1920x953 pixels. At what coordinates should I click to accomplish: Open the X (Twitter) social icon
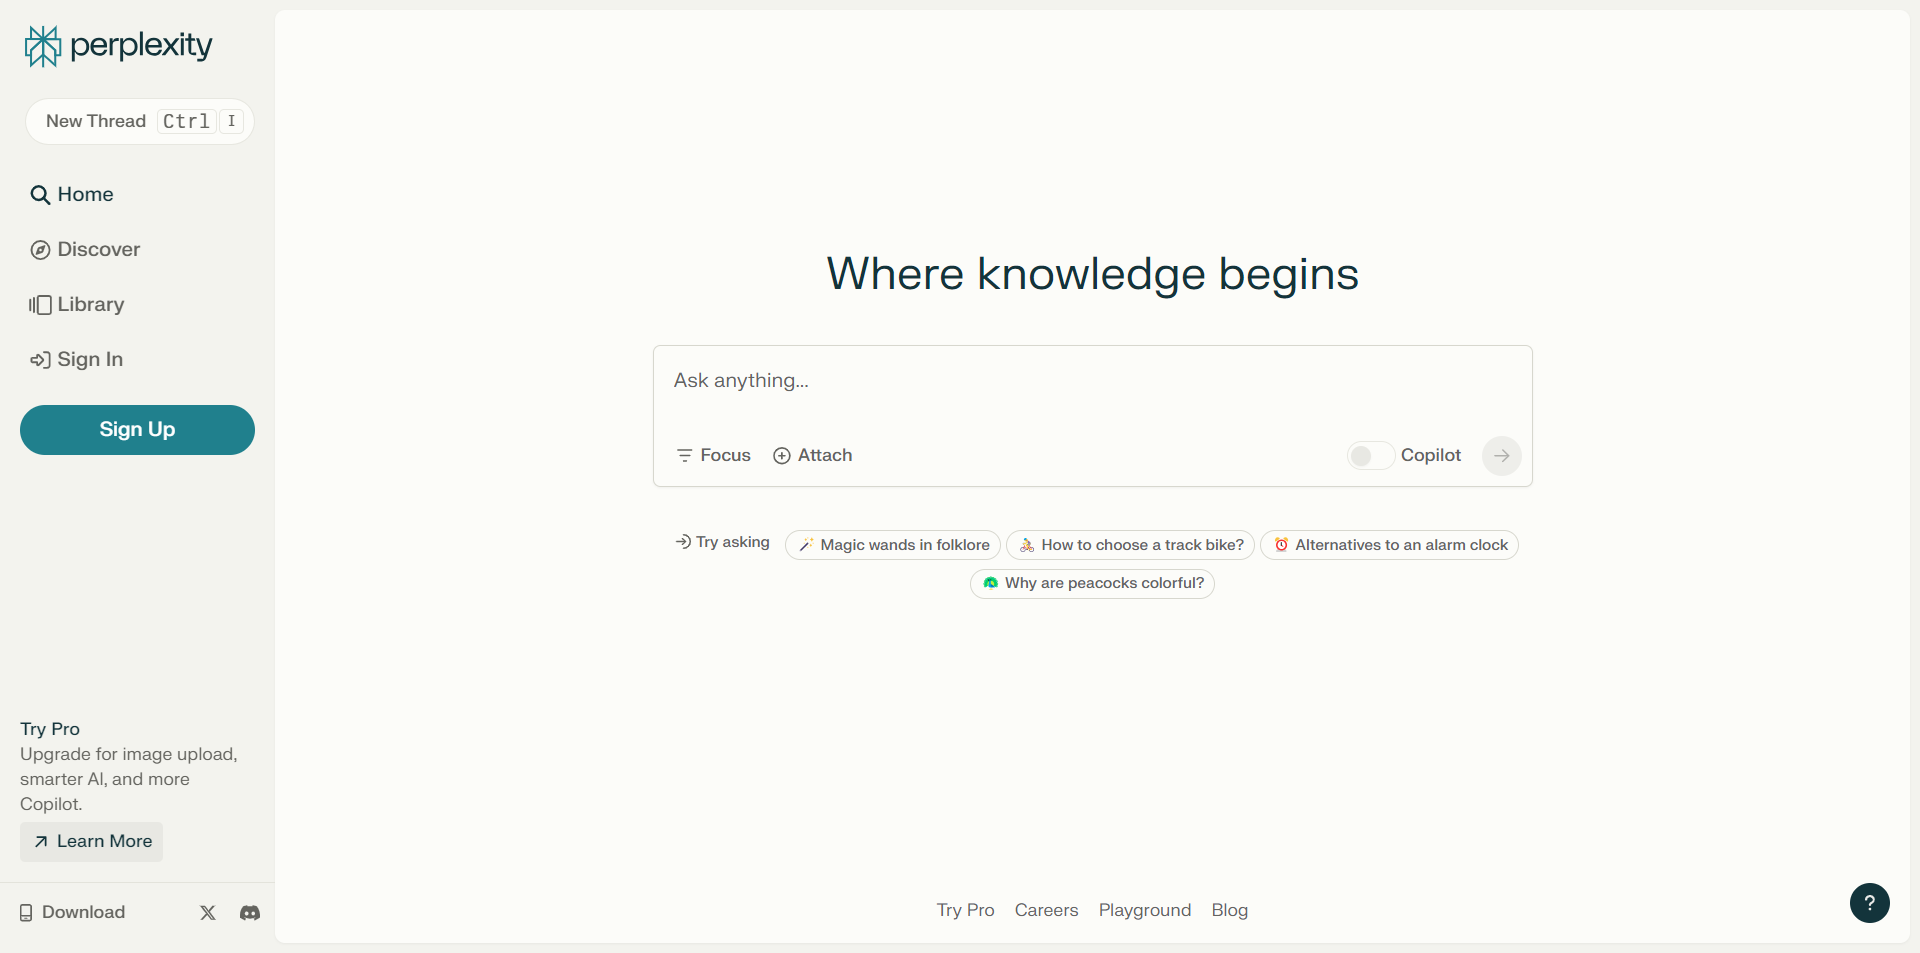tap(208, 912)
